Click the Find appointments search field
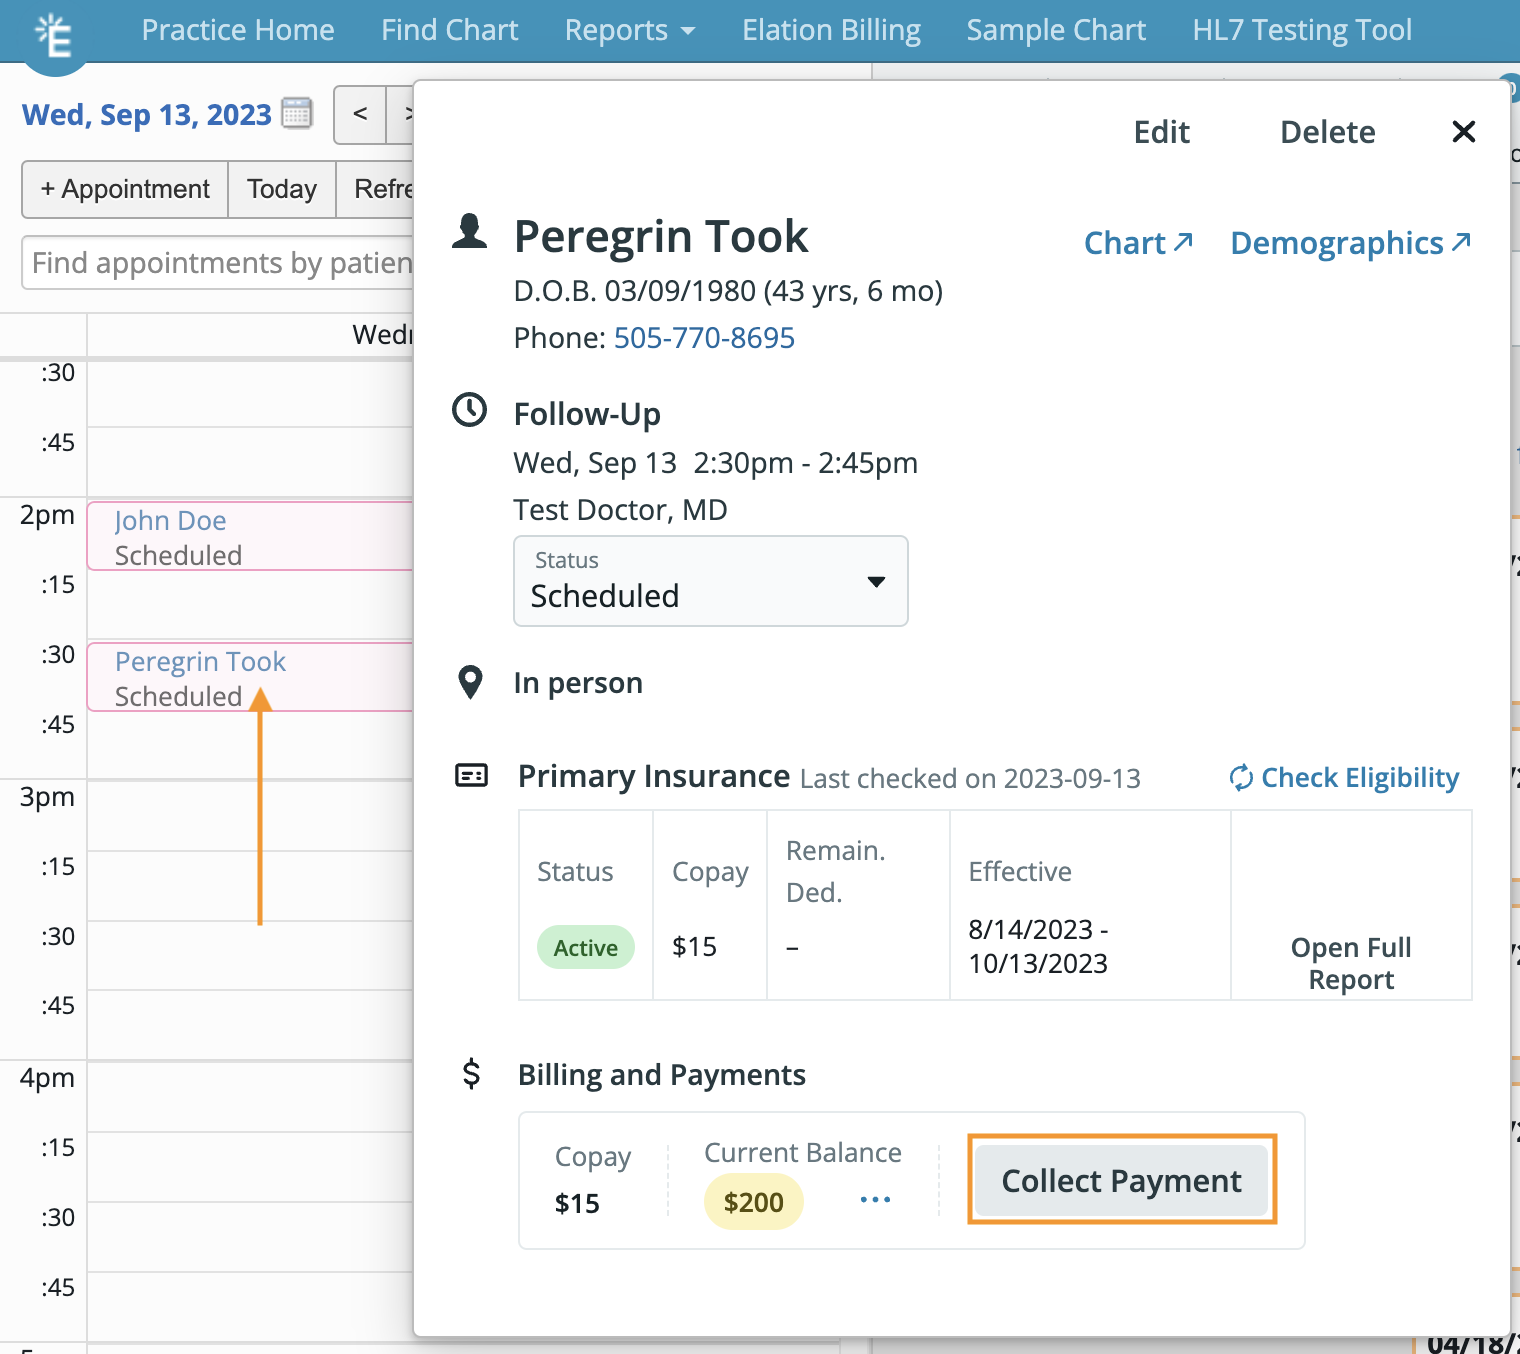The height and width of the screenshot is (1354, 1520). [218, 263]
